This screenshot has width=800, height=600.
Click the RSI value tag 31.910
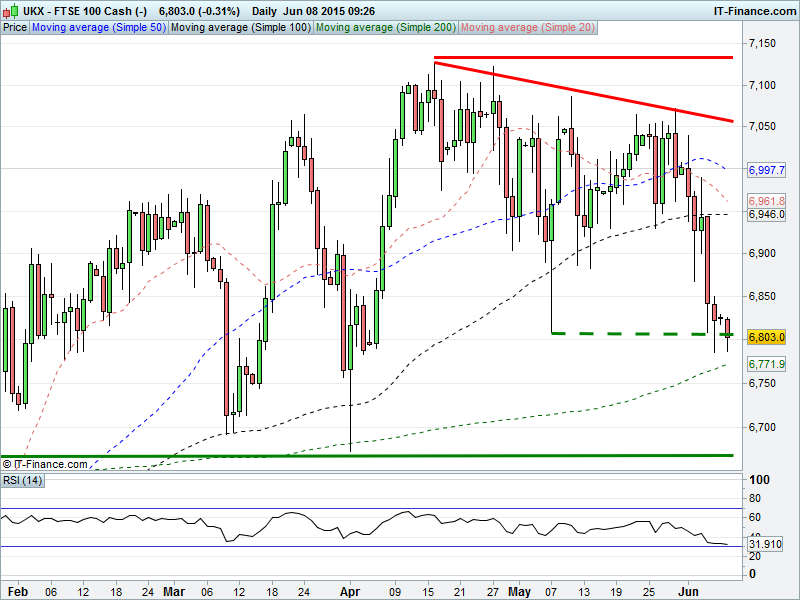[x=765, y=544]
